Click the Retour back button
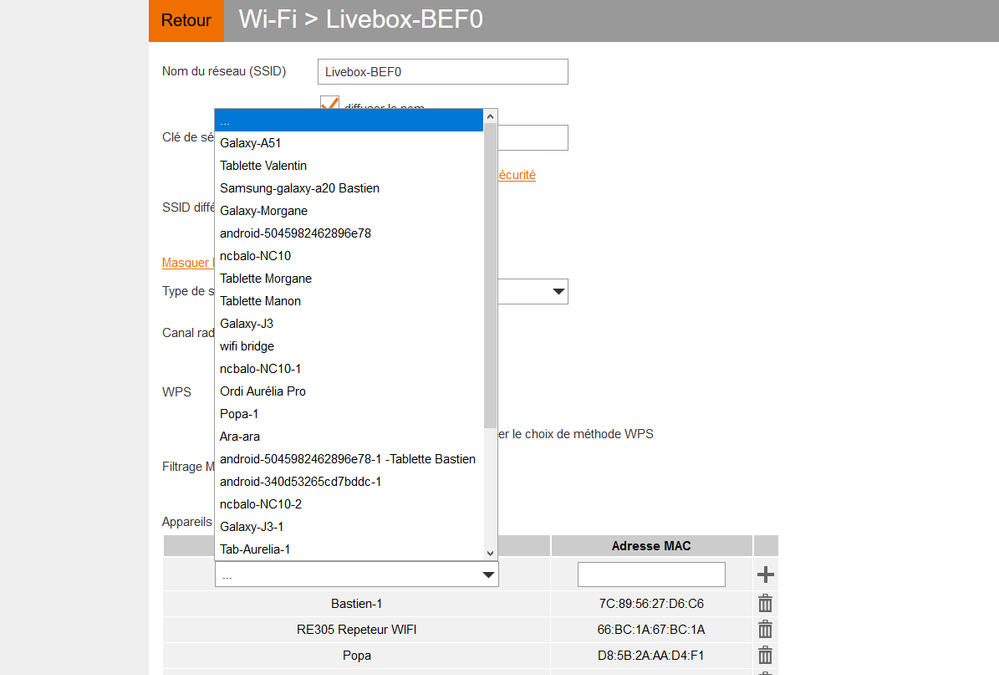The height and width of the screenshot is (675, 999). (186, 20)
